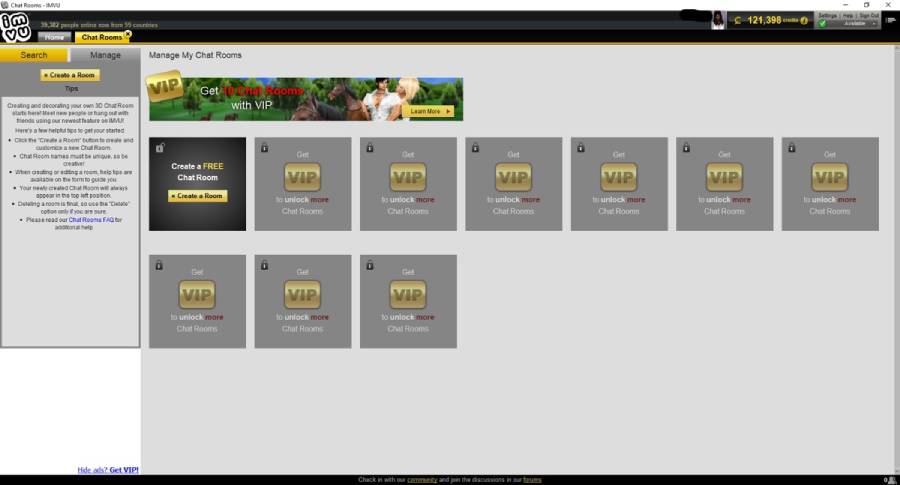
Task: Click the padlock on the first locked VIP tile
Action: click(264, 148)
